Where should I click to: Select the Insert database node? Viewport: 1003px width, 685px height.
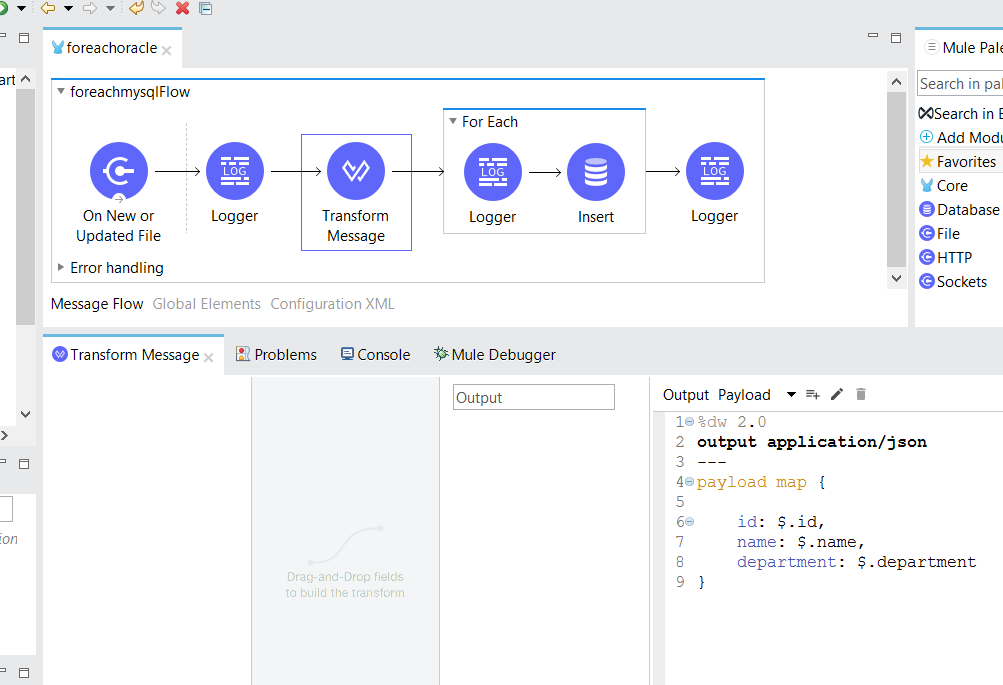(595, 172)
